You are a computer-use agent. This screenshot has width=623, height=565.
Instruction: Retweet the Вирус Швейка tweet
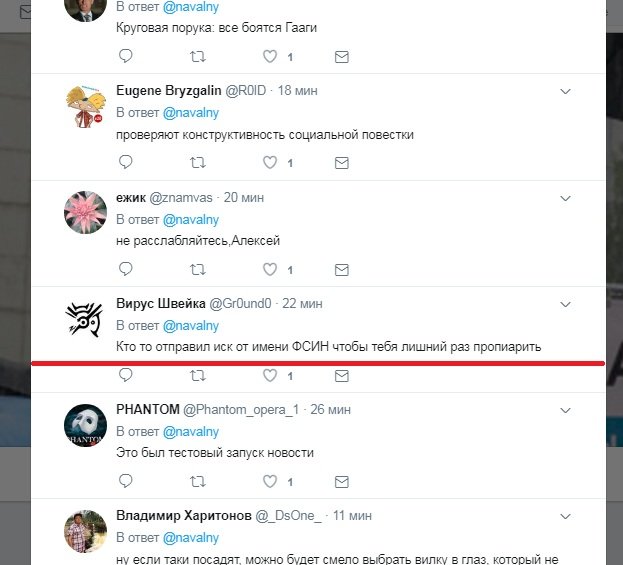coord(197,376)
